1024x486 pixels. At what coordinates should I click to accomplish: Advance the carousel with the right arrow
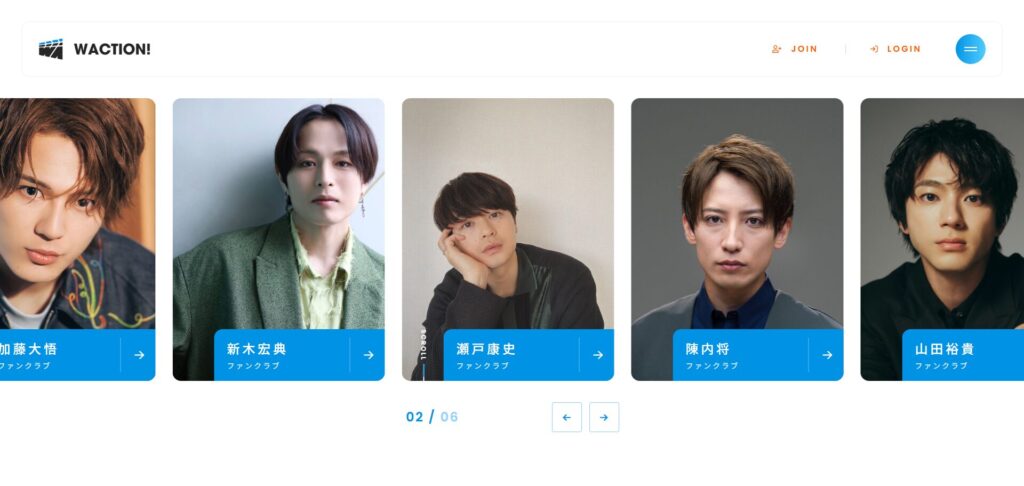(604, 417)
